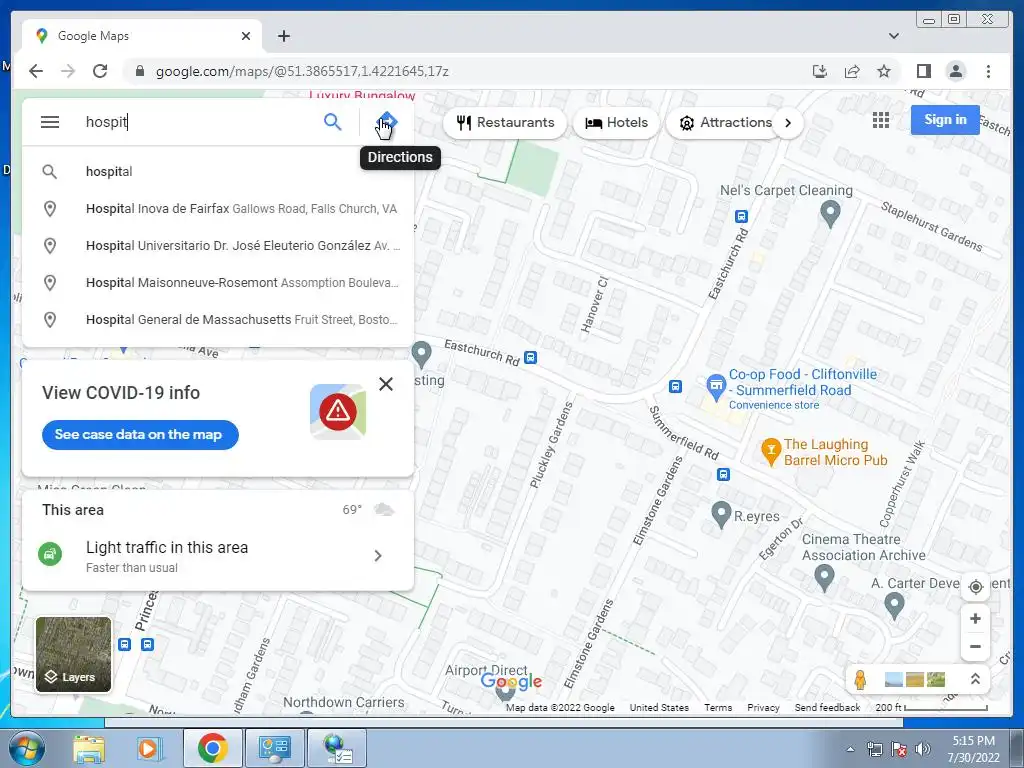1024x768 pixels.
Task: Click the green traffic car icon
Action: point(50,555)
